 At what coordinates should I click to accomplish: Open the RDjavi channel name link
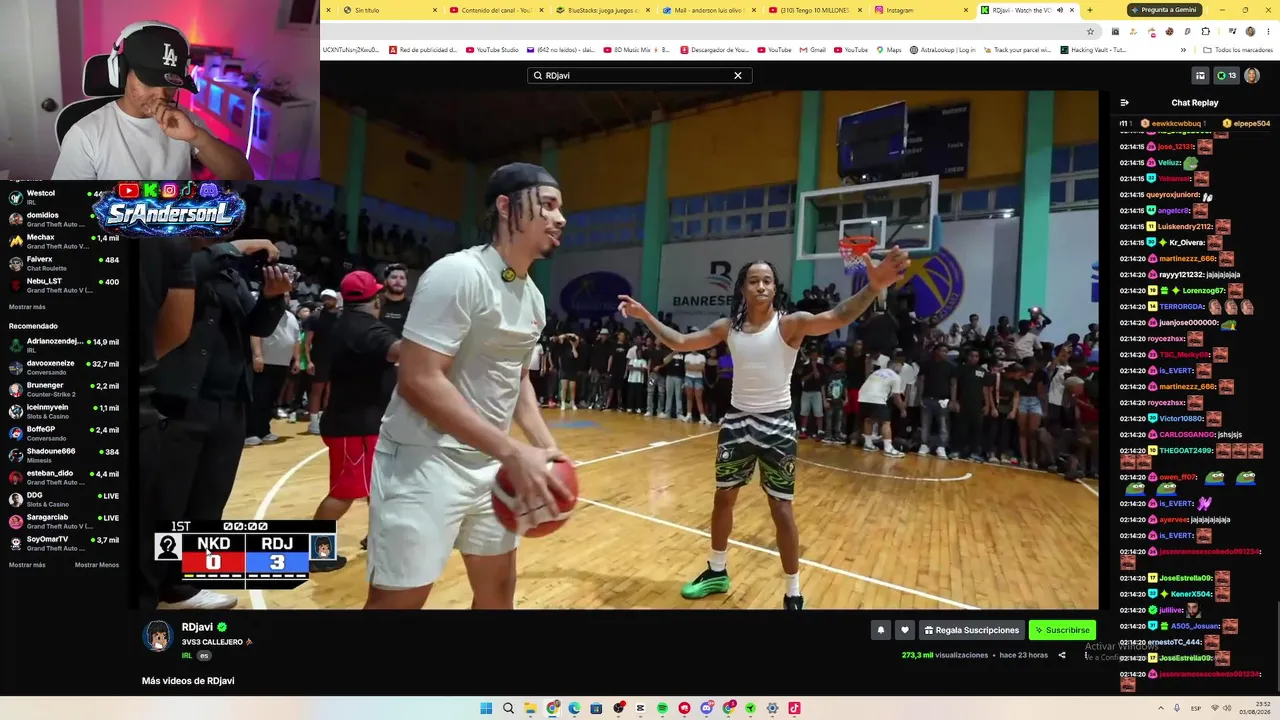[x=197, y=627]
